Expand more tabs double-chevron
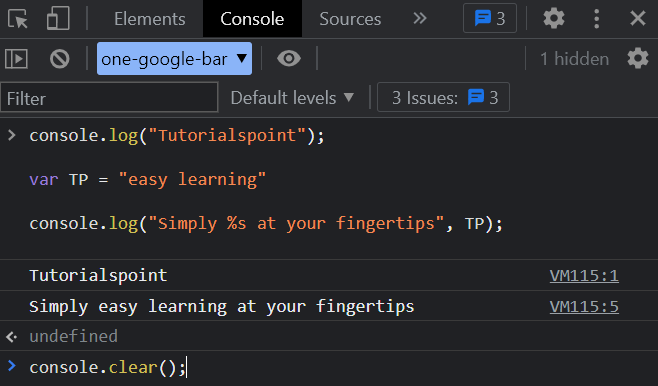This screenshot has height=386, width=658. pyautogui.click(x=420, y=18)
